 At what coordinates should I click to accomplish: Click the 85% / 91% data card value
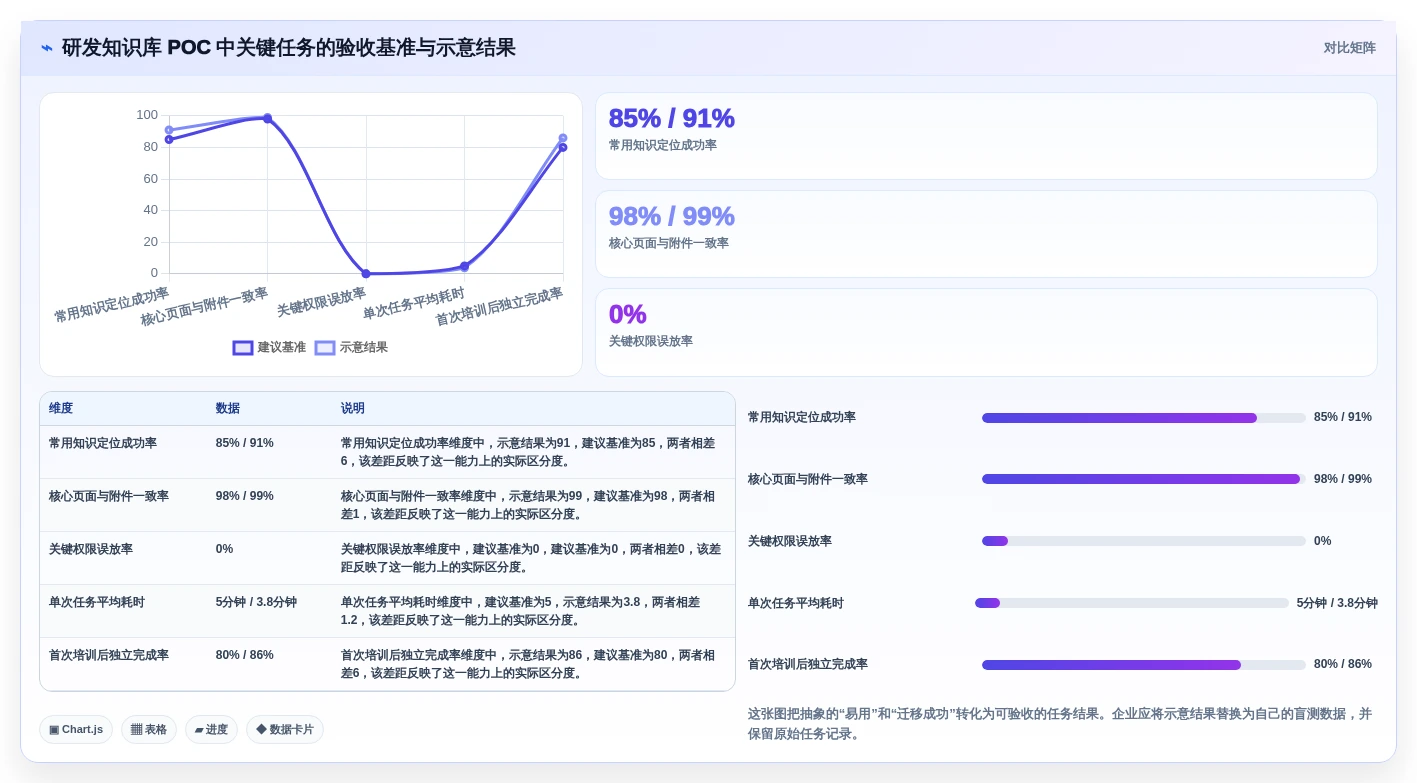tap(671, 118)
